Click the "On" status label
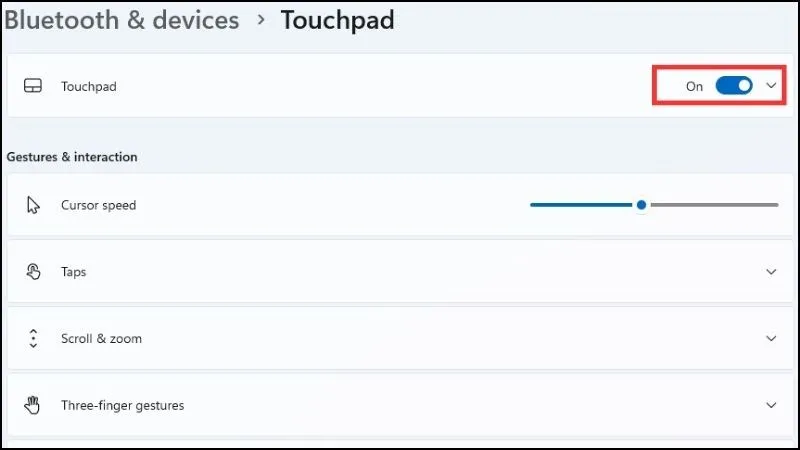The height and width of the screenshot is (450, 800). point(694,87)
